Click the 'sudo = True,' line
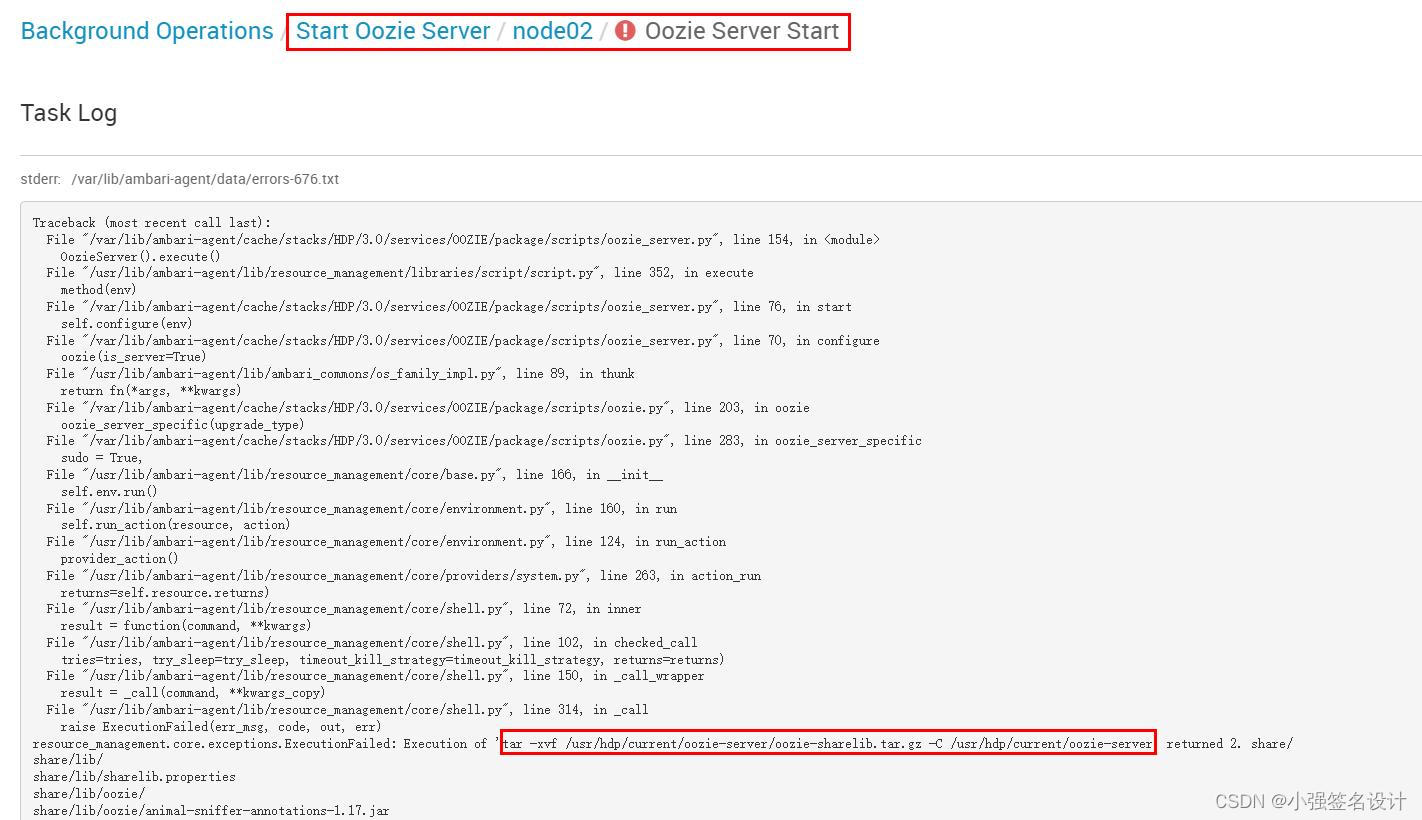 (102, 458)
